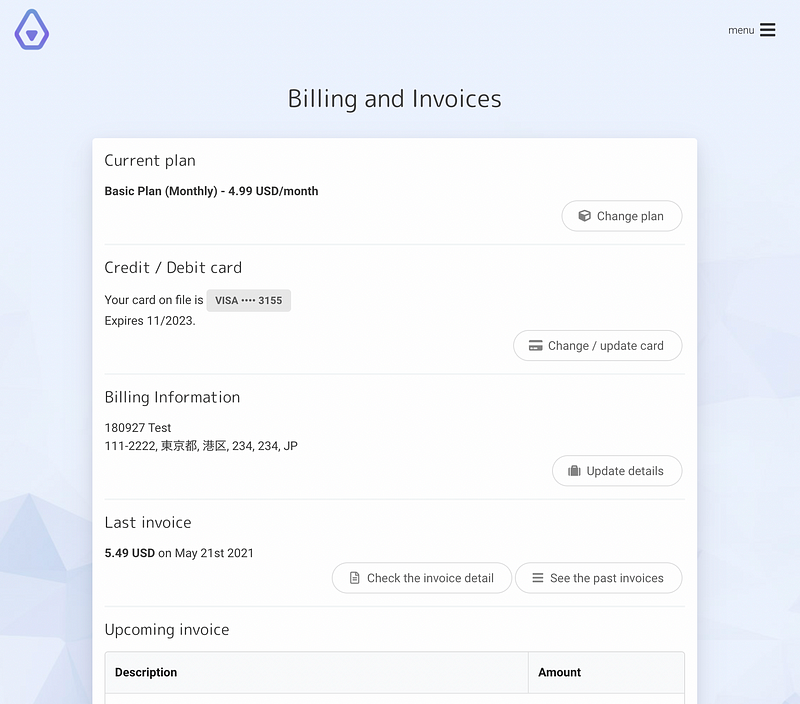The height and width of the screenshot is (704, 800).
Task: Select the Update details button
Action: (617, 470)
